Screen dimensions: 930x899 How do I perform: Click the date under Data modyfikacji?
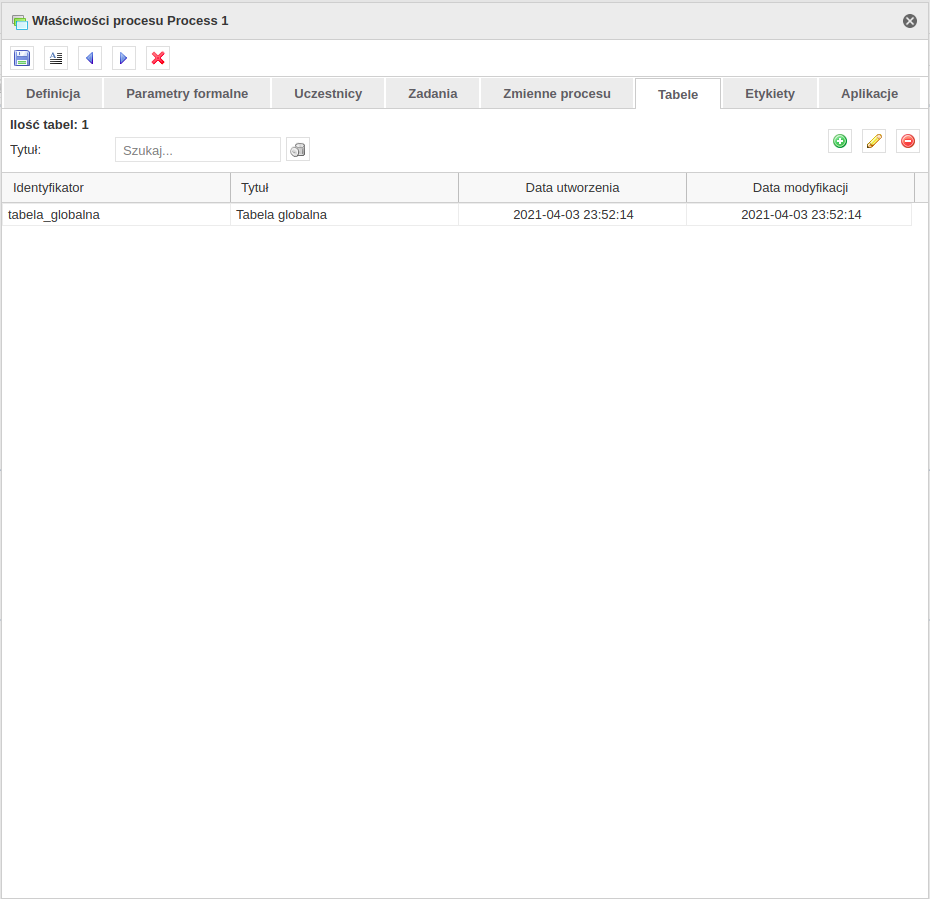800,215
